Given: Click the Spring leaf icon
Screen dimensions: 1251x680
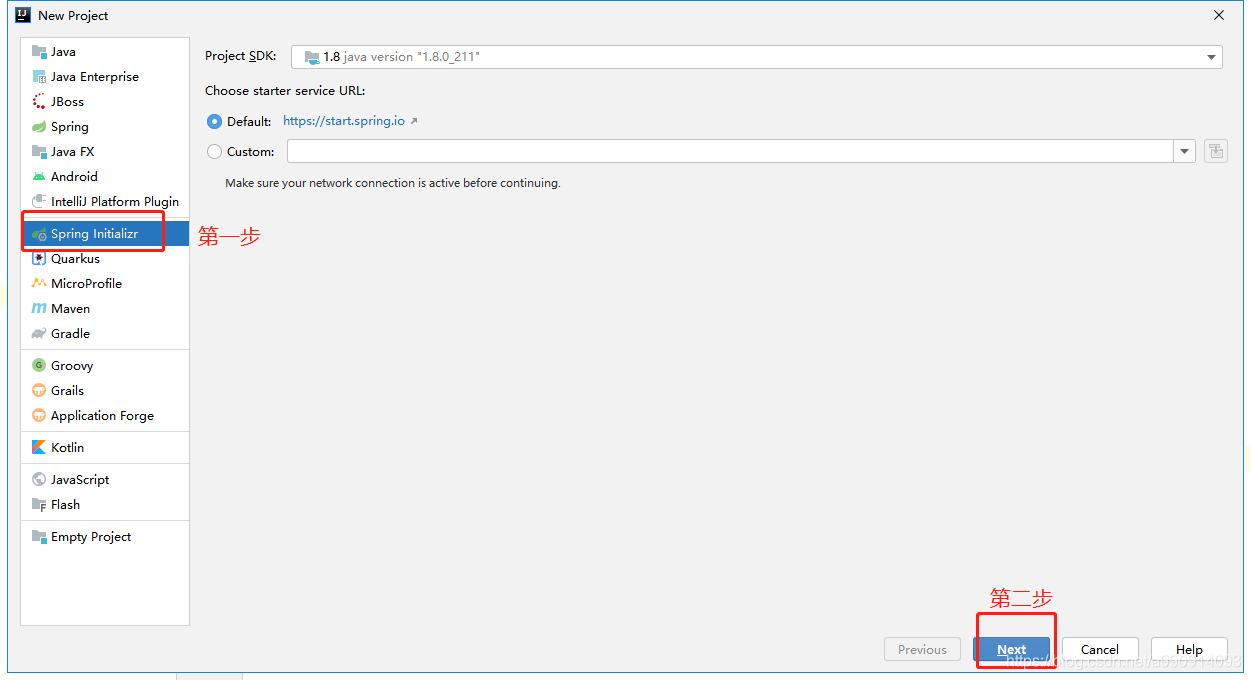Looking at the screenshot, I should pos(39,127).
